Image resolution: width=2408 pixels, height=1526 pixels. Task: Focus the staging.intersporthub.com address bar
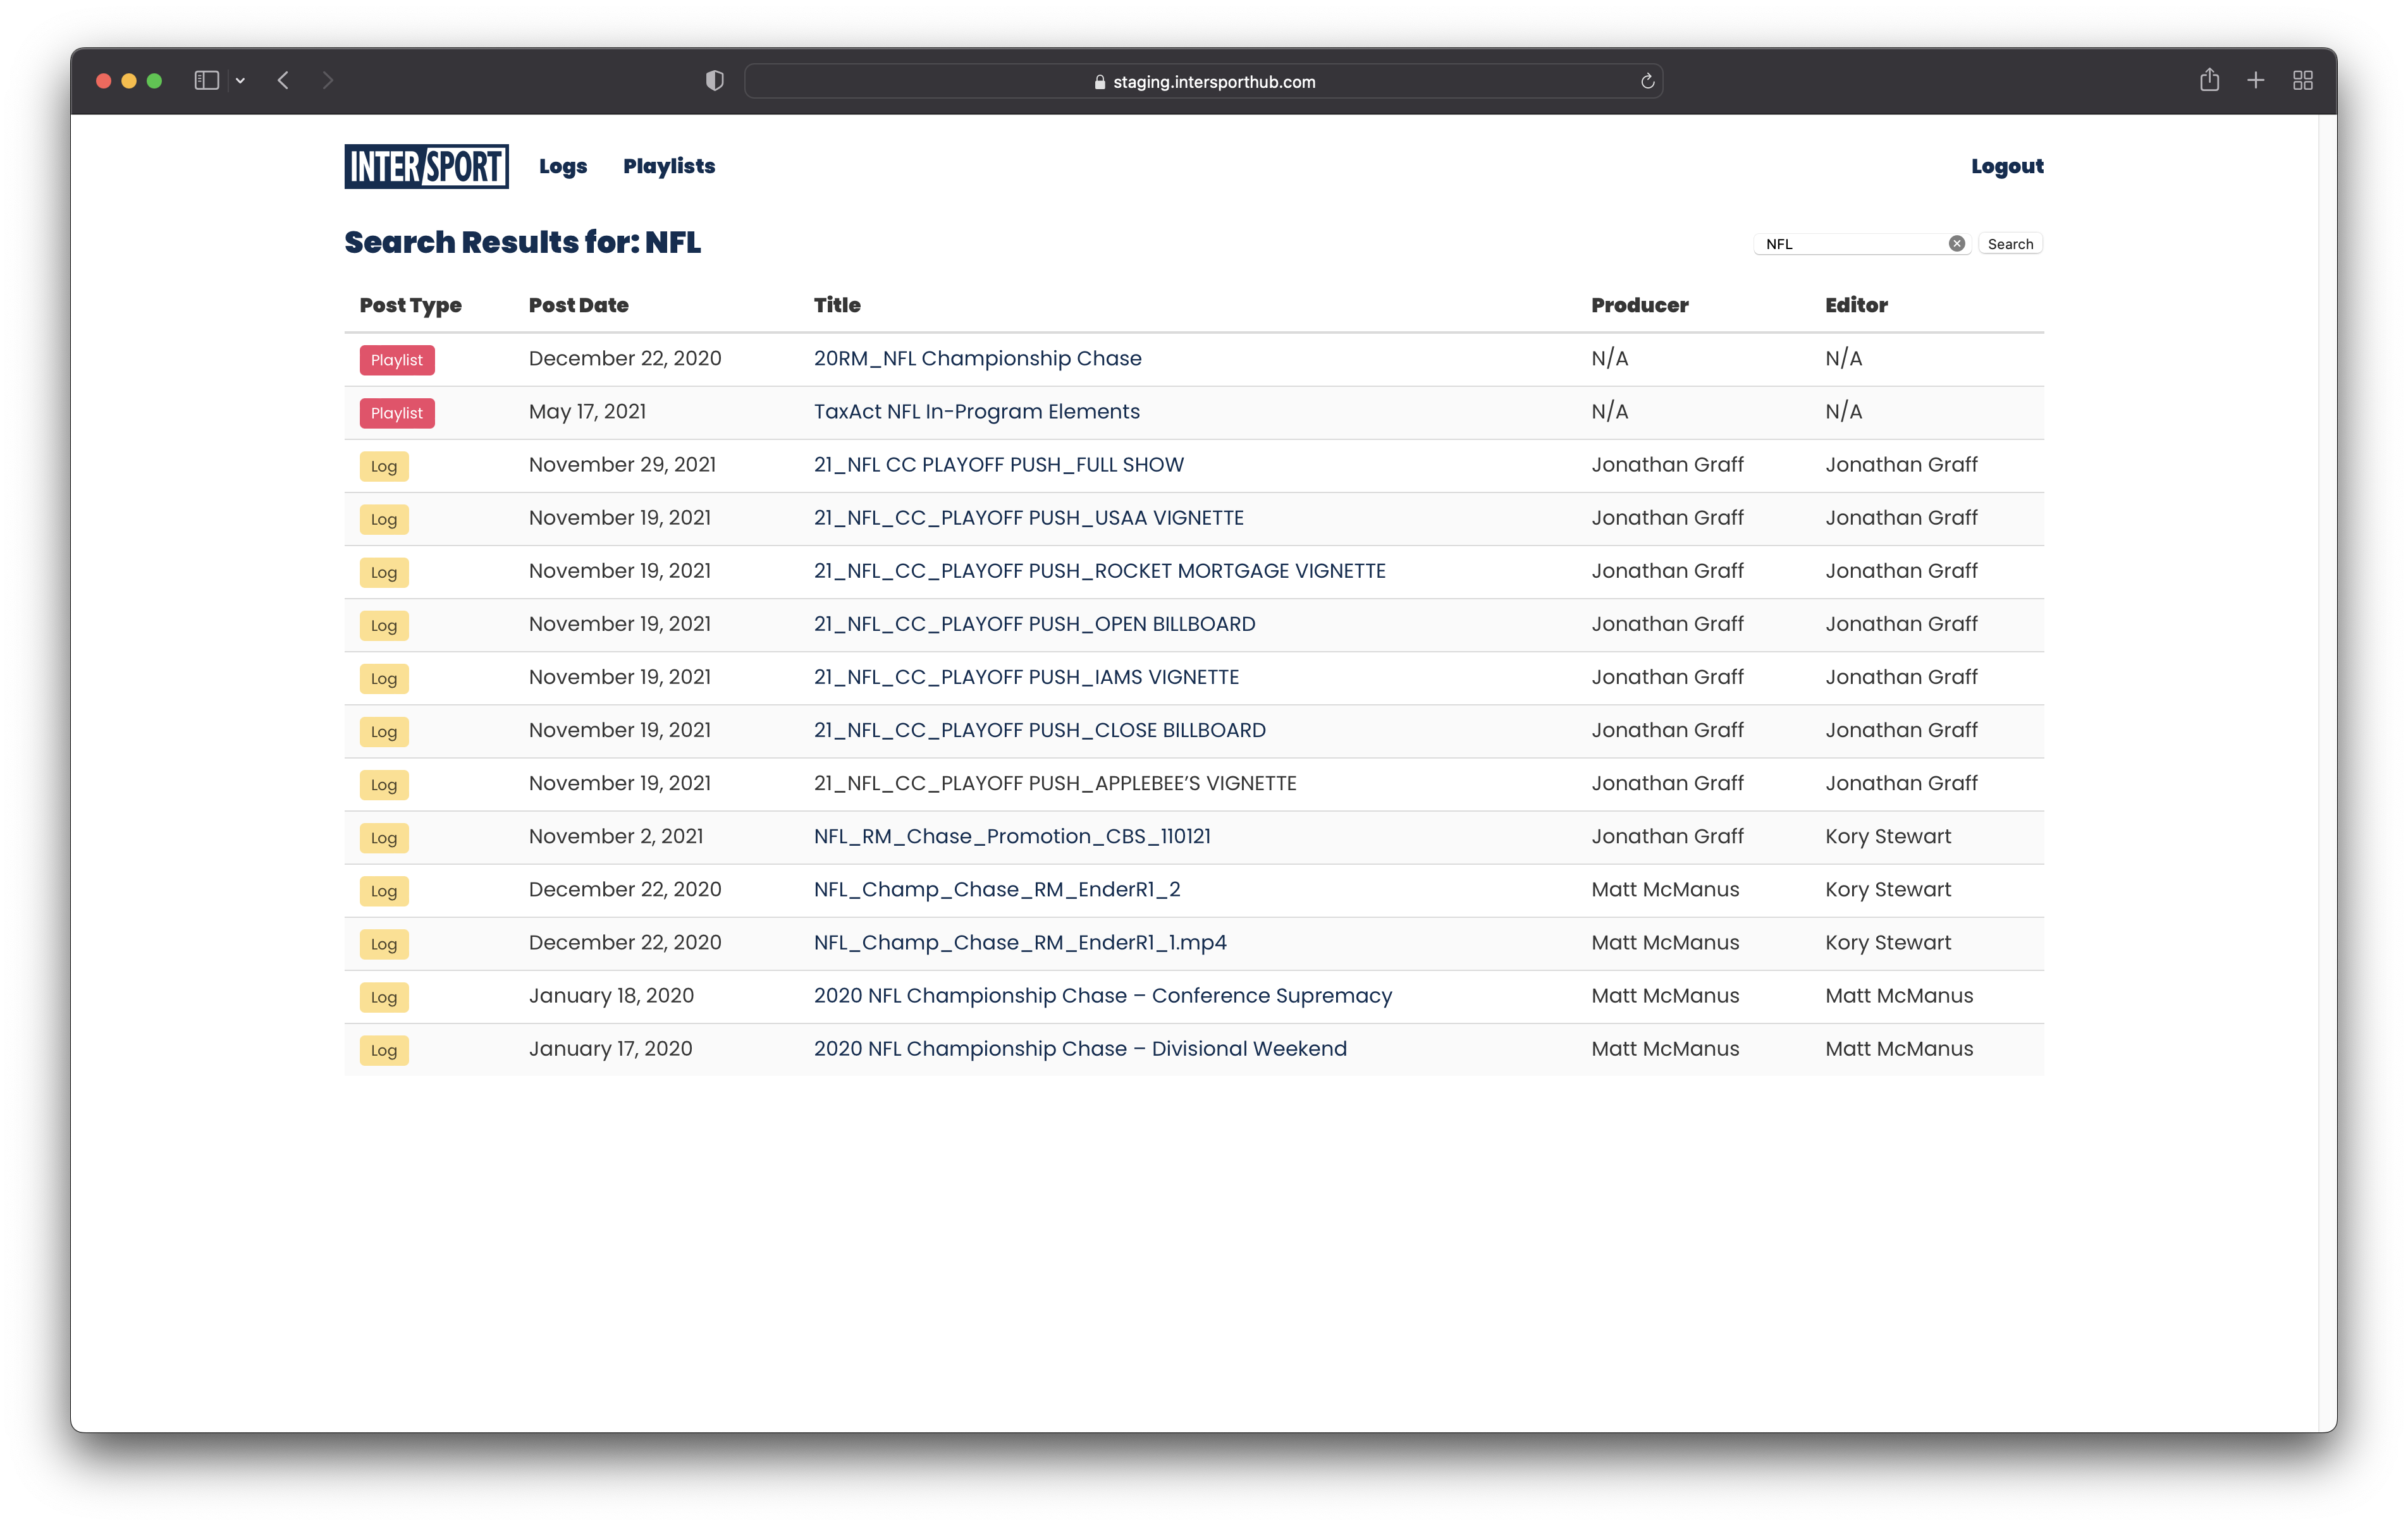pyautogui.click(x=1203, y=81)
